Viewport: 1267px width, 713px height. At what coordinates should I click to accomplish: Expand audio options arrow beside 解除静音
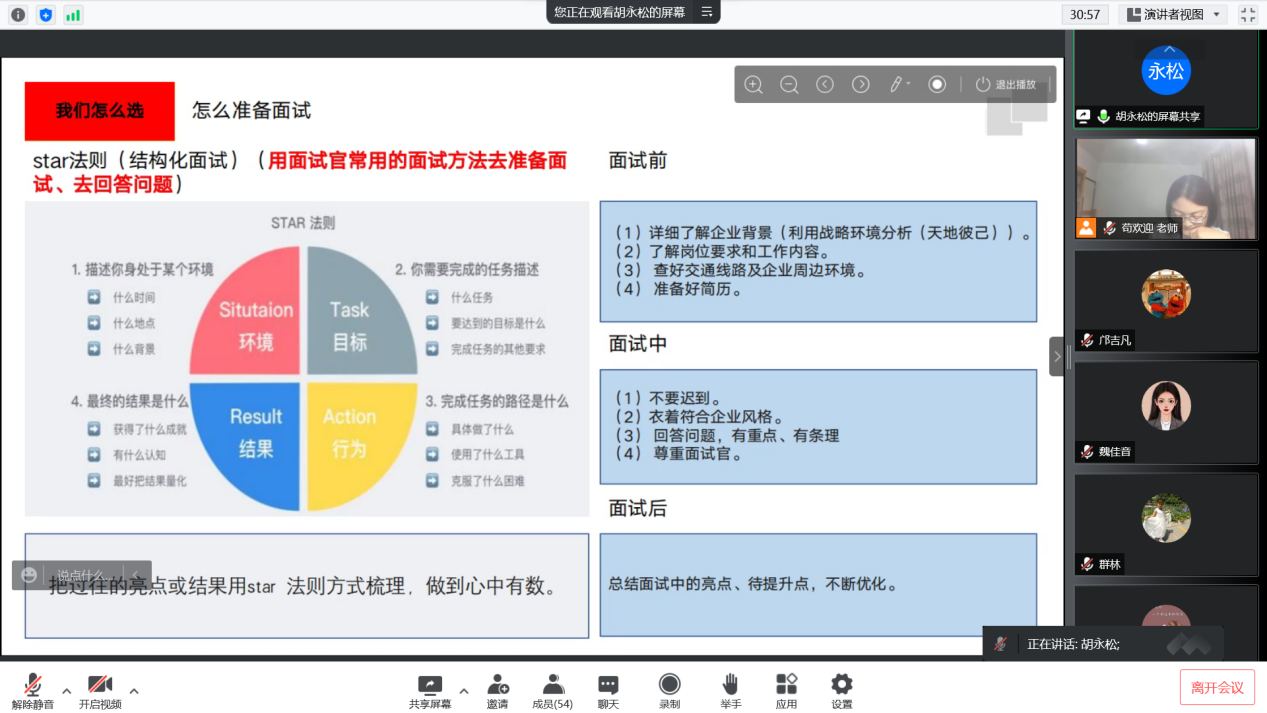point(67,690)
